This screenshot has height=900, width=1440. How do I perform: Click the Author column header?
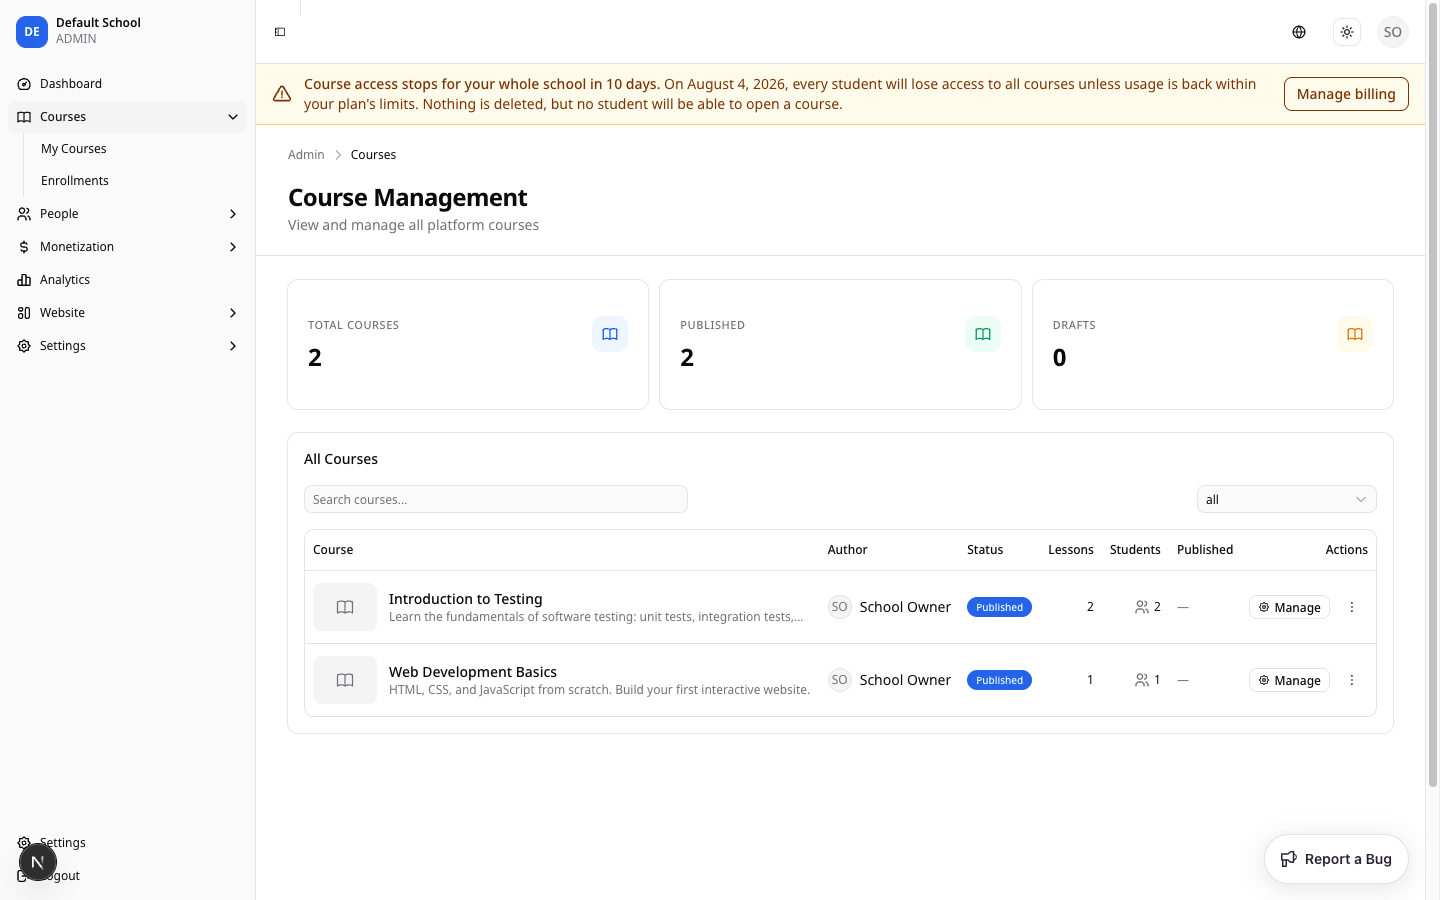click(847, 550)
